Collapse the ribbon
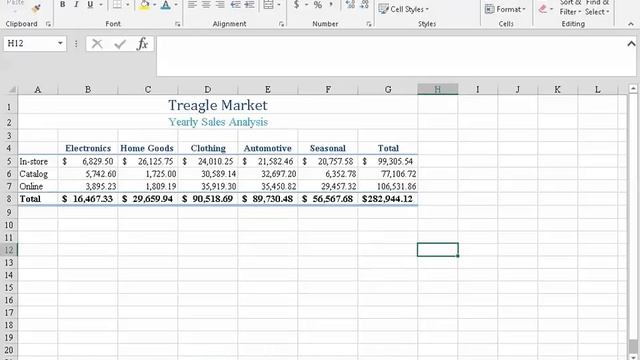Image resolution: width=640 pixels, height=360 pixels. (x=631, y=24)
